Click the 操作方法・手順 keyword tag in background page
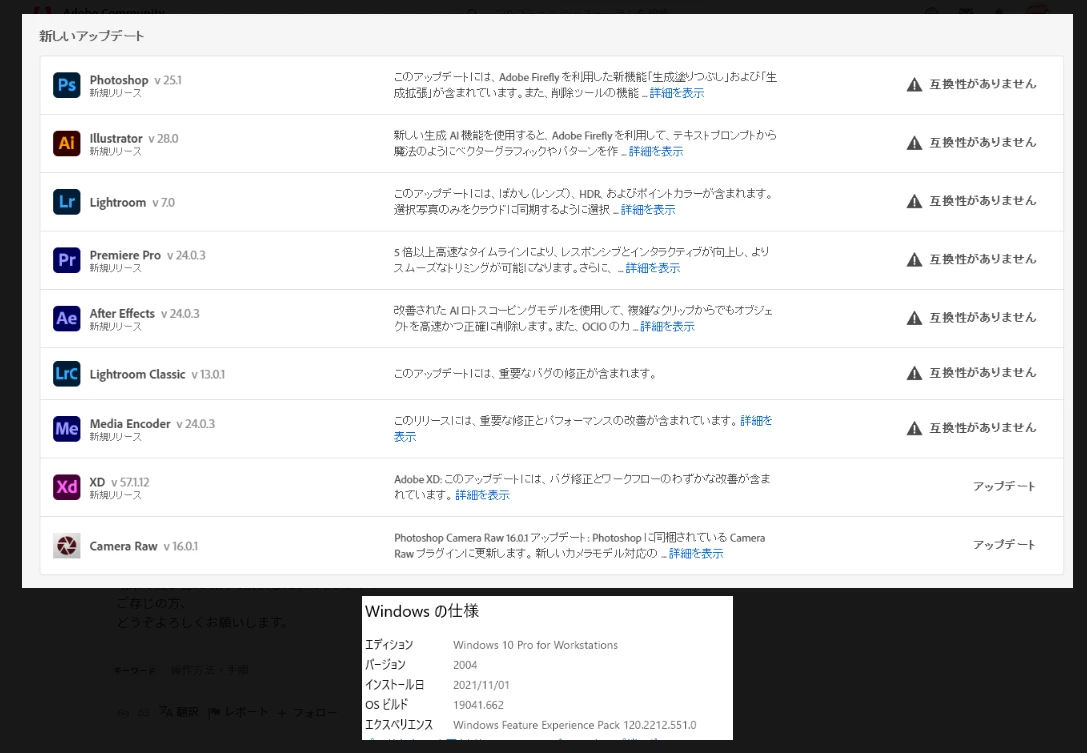The image size is (1087, 753). [209, 670]
